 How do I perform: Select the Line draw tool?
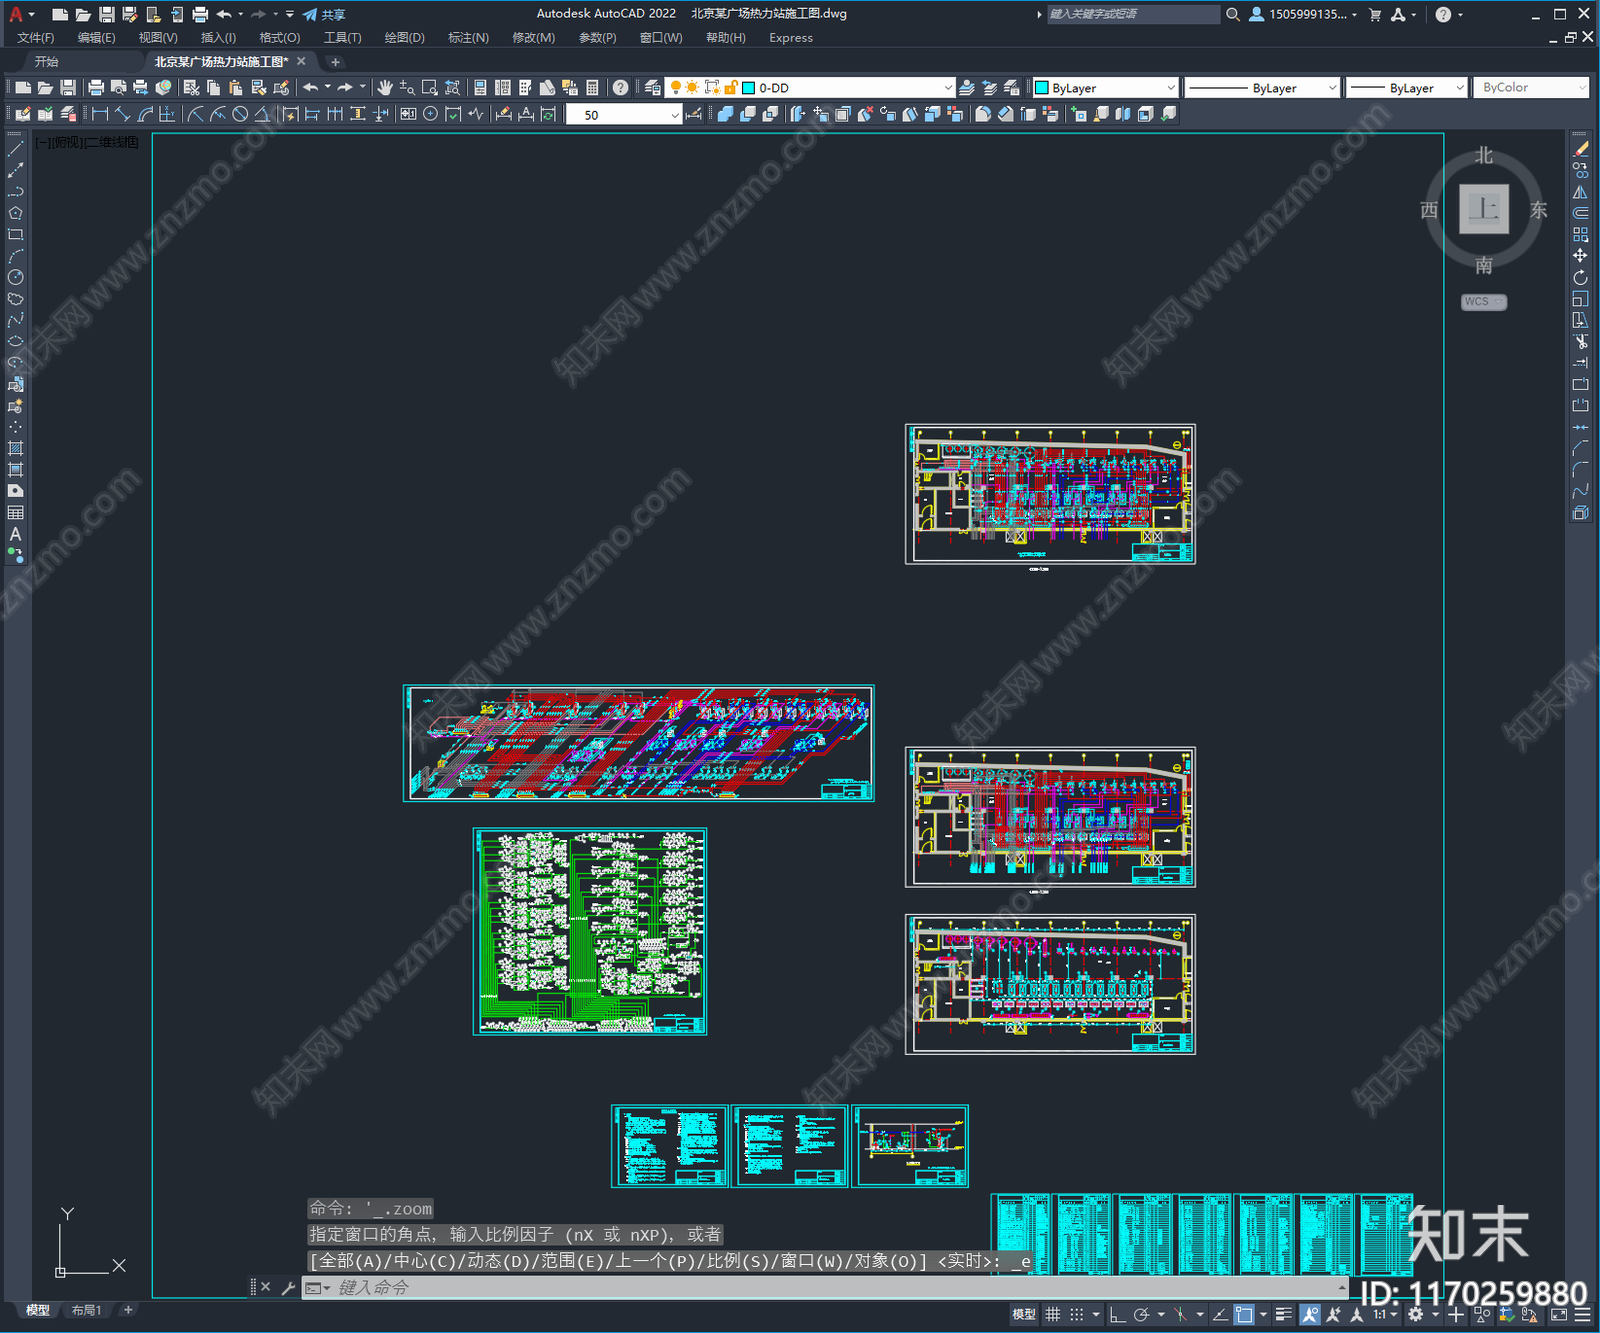[15, 149]
